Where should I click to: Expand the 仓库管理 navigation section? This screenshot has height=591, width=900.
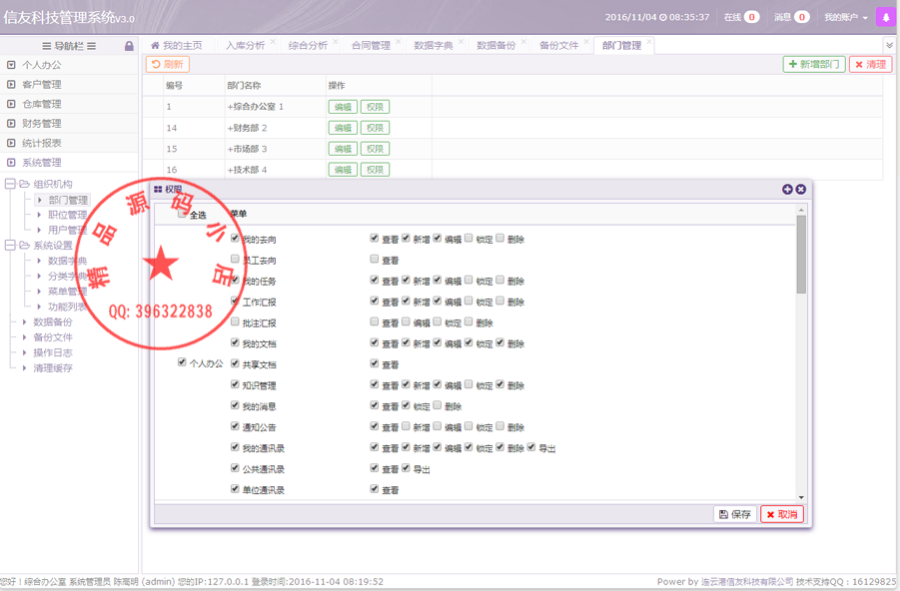click(x=69, y=104)
